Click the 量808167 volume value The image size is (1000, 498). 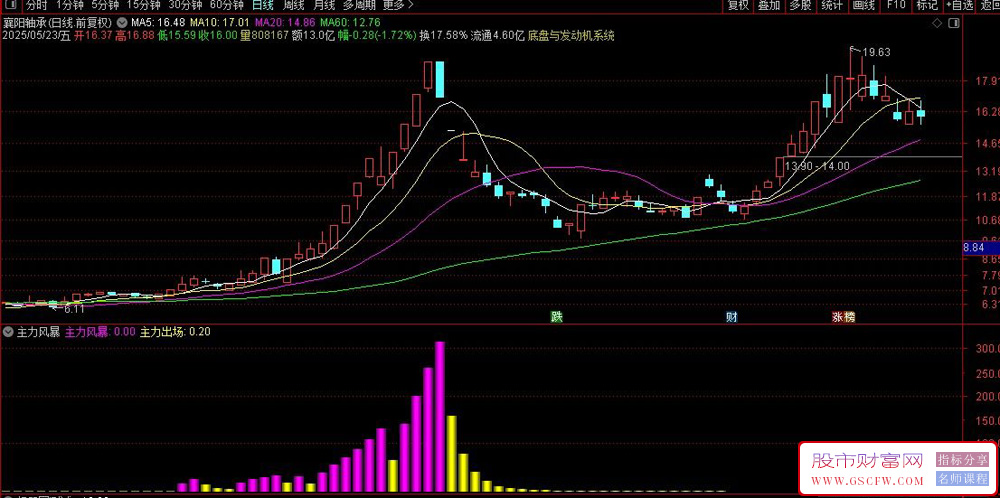tap(264, 36)
